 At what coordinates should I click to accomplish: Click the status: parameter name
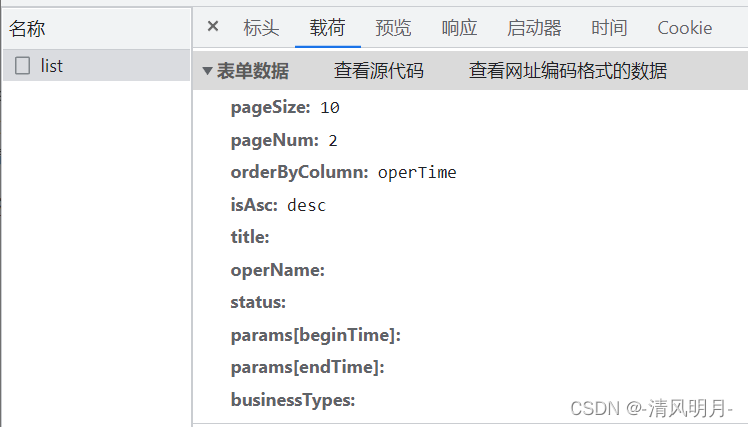tap(258, 302)
